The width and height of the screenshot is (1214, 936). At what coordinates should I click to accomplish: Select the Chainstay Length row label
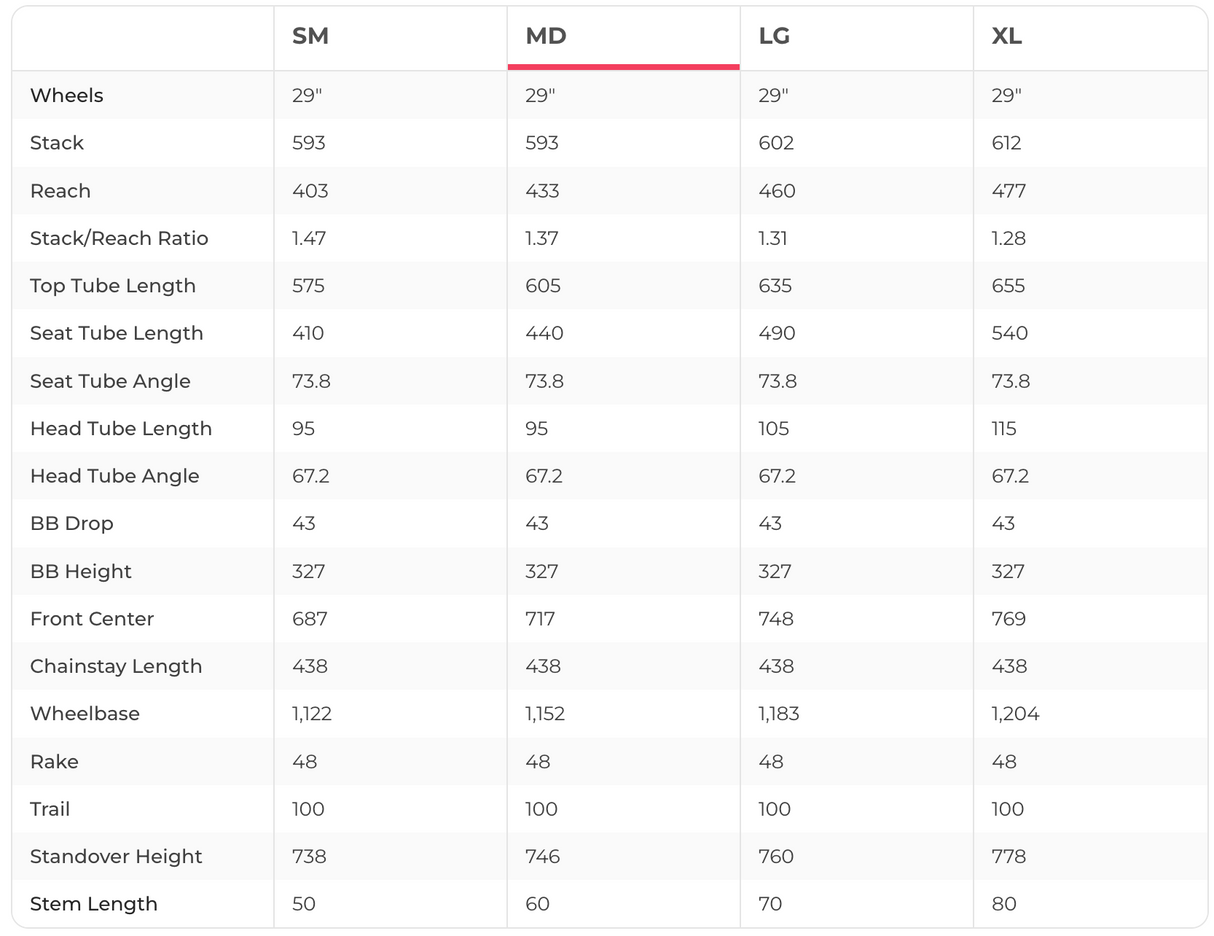pyautogui.click(x=116, y=667)
